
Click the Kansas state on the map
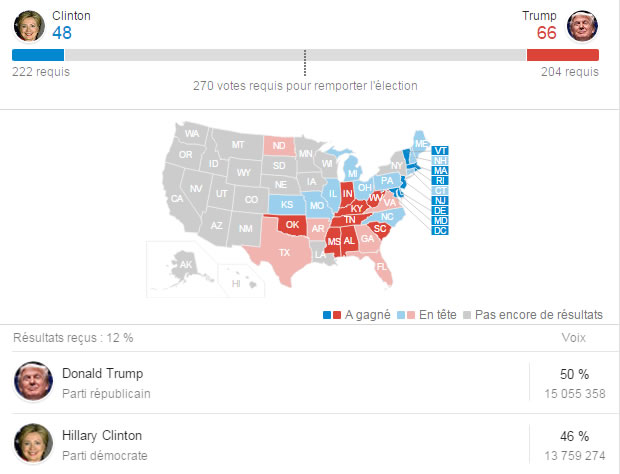287,205
